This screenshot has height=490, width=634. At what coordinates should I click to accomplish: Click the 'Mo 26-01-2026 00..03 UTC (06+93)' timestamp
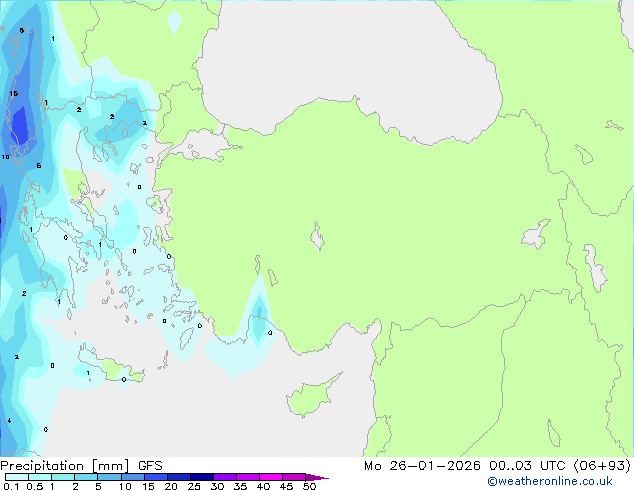coord(497,466)
